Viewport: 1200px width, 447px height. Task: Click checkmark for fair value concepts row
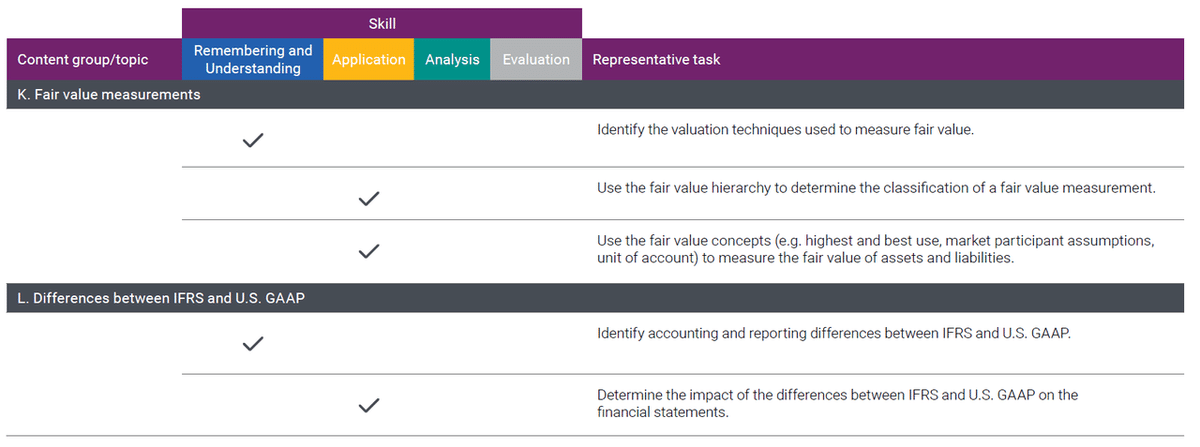[368, 250]
